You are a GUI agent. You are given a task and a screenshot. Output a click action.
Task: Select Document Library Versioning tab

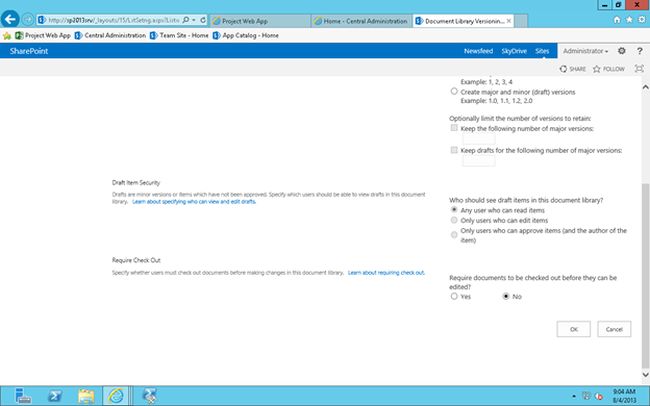461,21
